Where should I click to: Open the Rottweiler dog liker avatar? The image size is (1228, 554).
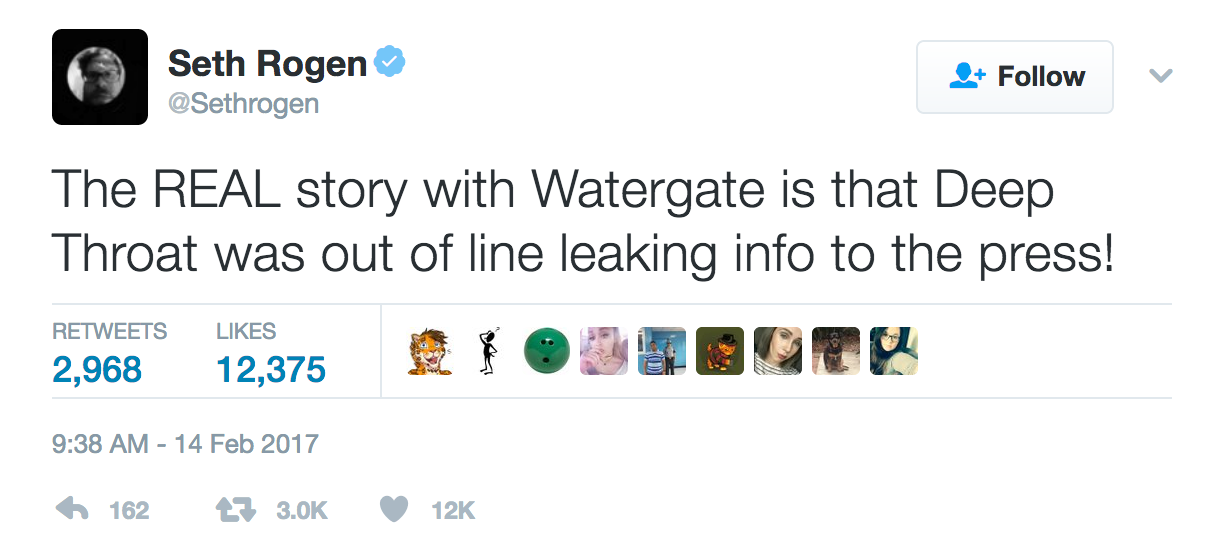click(836, 351)
